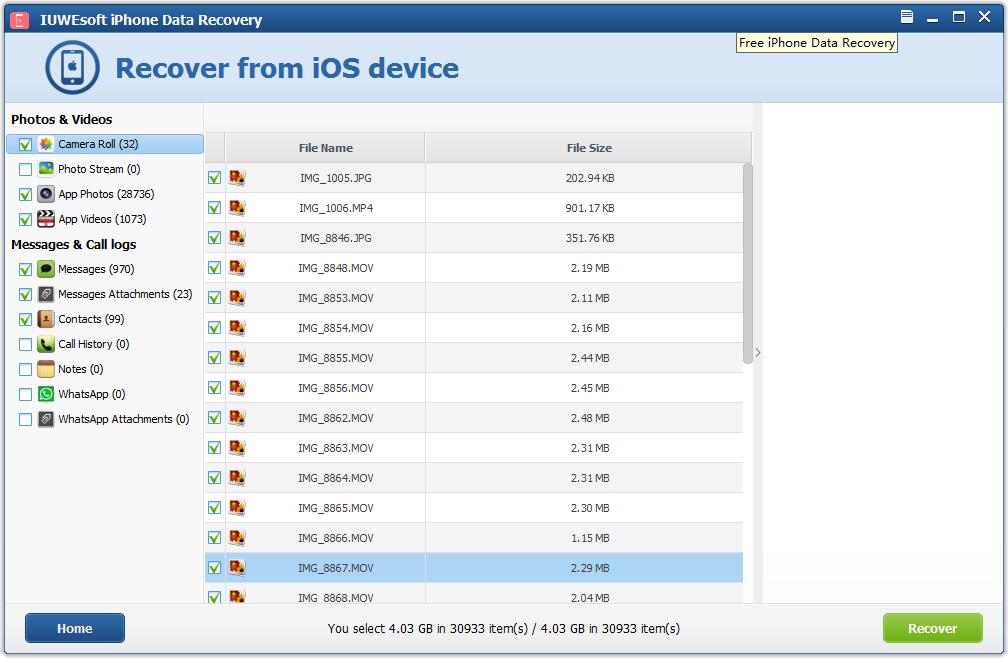Click the file type icon for IMG_1005.JPG
Viewport: 1008px width, 658px height.
[x=237, y=178]
